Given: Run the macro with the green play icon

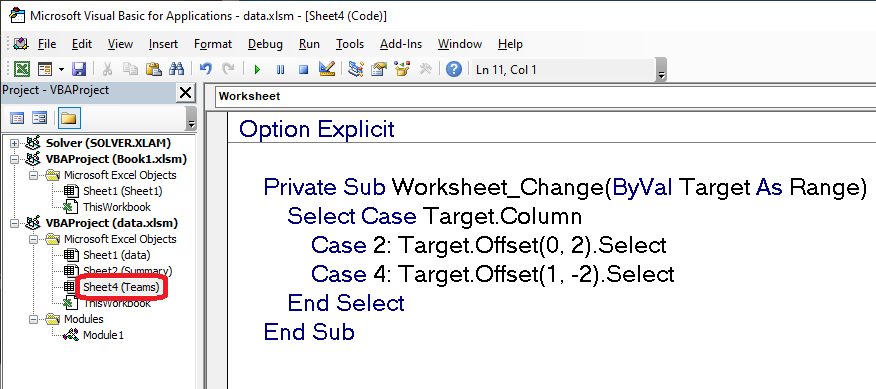Looking at the screenshot, I should click(257, 69).
